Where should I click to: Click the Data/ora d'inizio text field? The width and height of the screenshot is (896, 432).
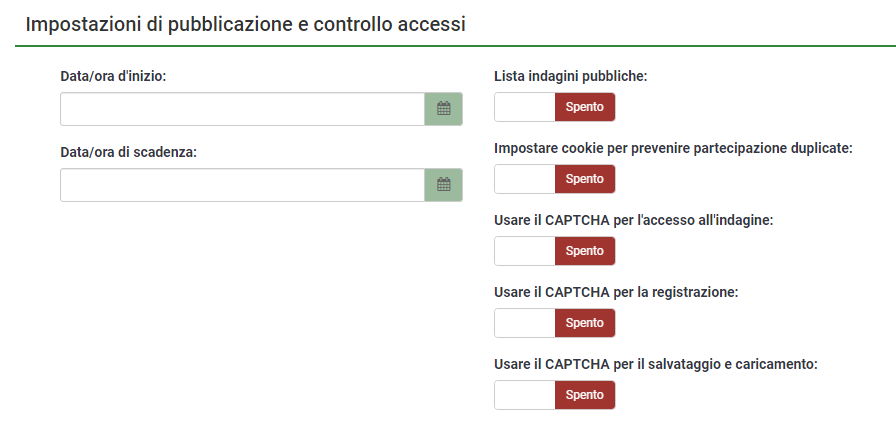tap(242, 109)
